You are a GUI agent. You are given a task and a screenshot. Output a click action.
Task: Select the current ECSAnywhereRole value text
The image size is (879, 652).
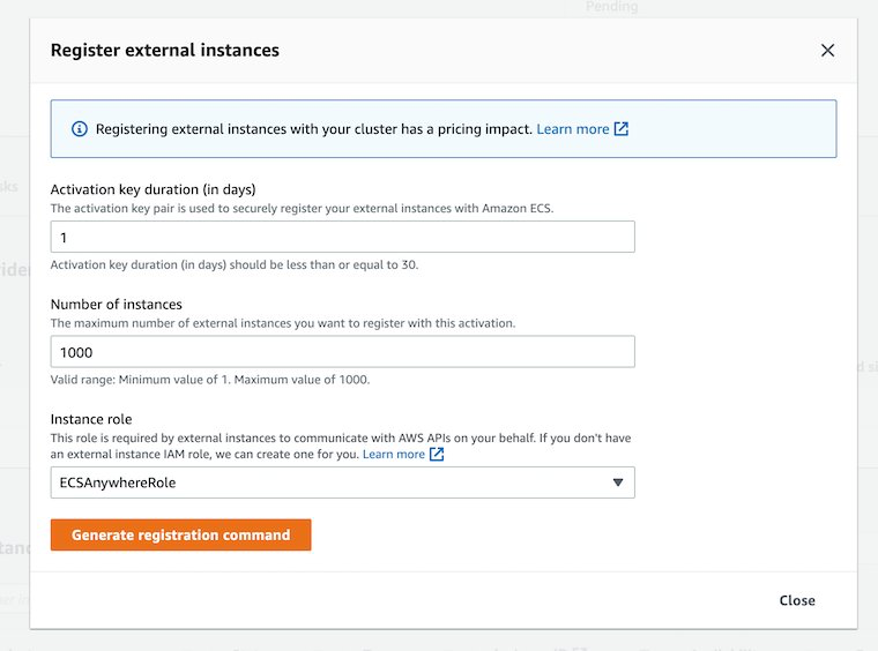tap(120, 482)
